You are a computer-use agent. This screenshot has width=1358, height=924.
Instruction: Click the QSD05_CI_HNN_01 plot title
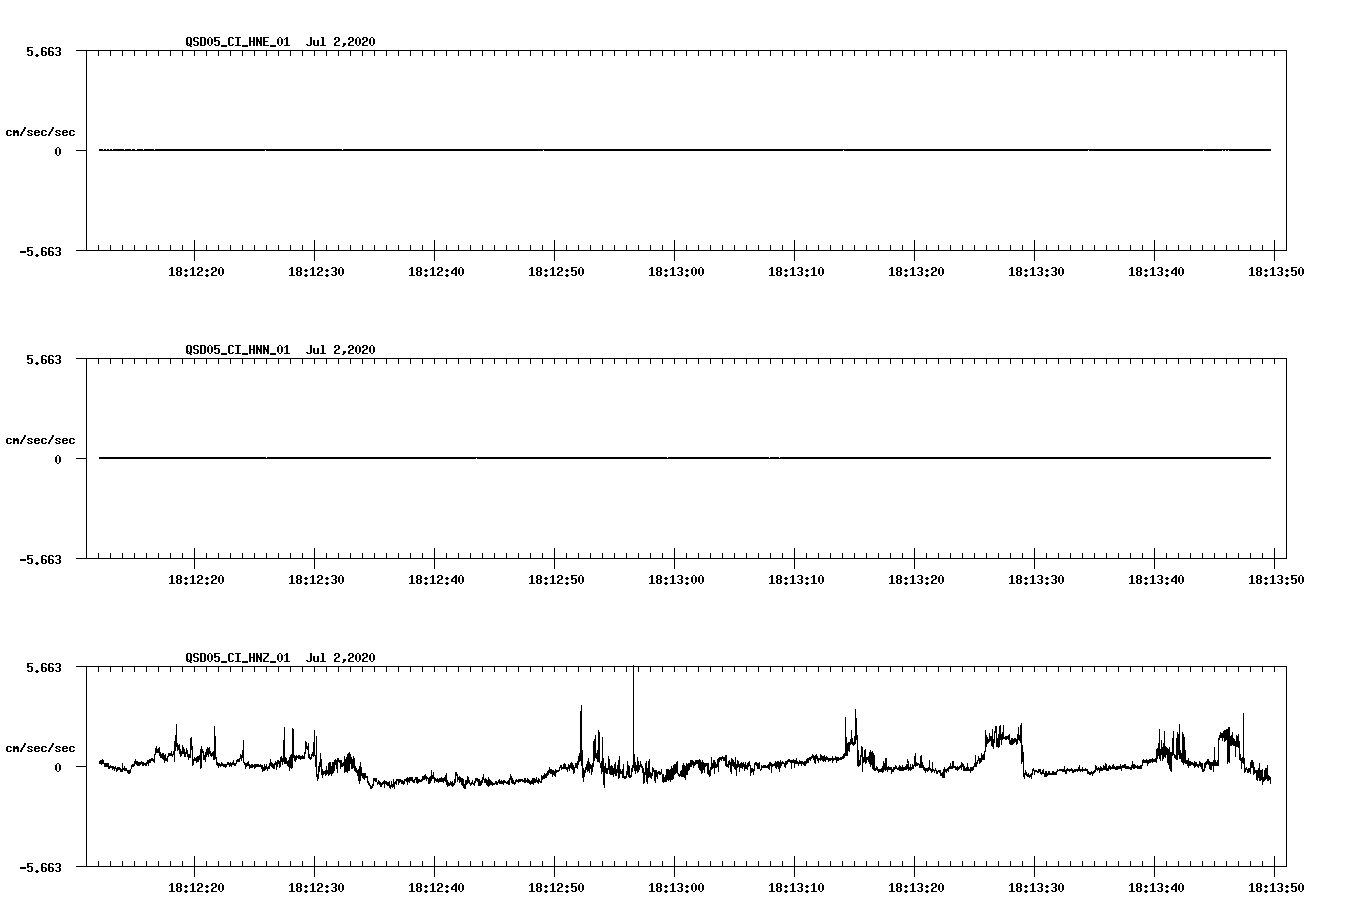(x=281, y=349)
